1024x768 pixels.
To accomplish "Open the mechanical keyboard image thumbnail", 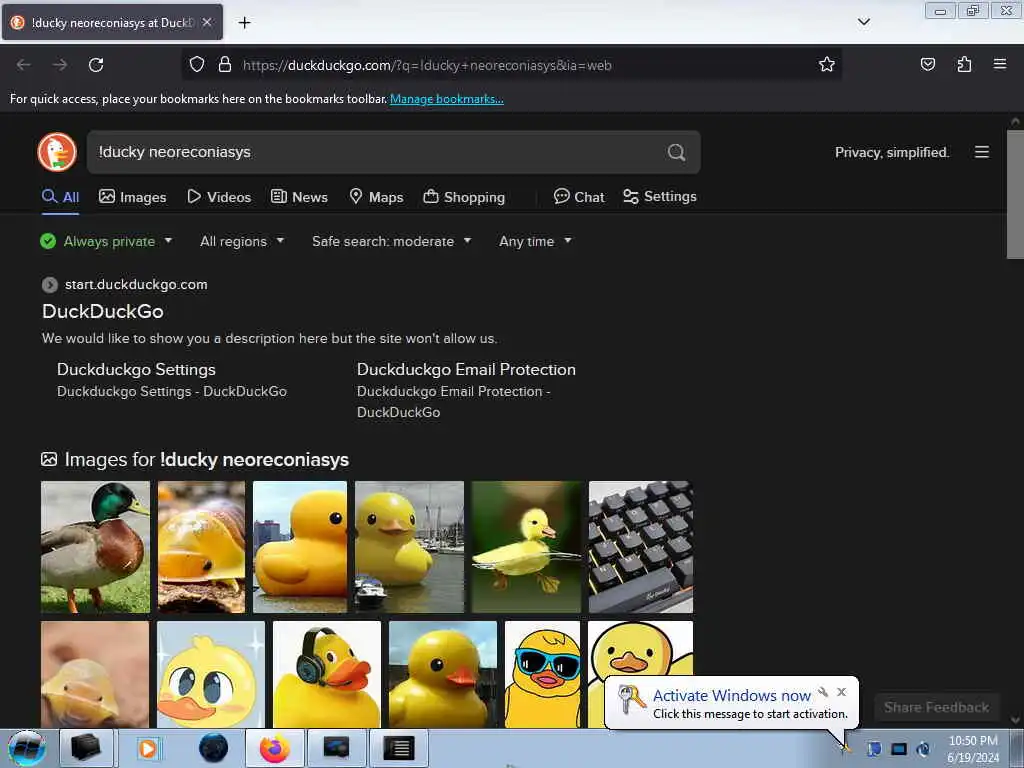I will click(x=641, y=547).
